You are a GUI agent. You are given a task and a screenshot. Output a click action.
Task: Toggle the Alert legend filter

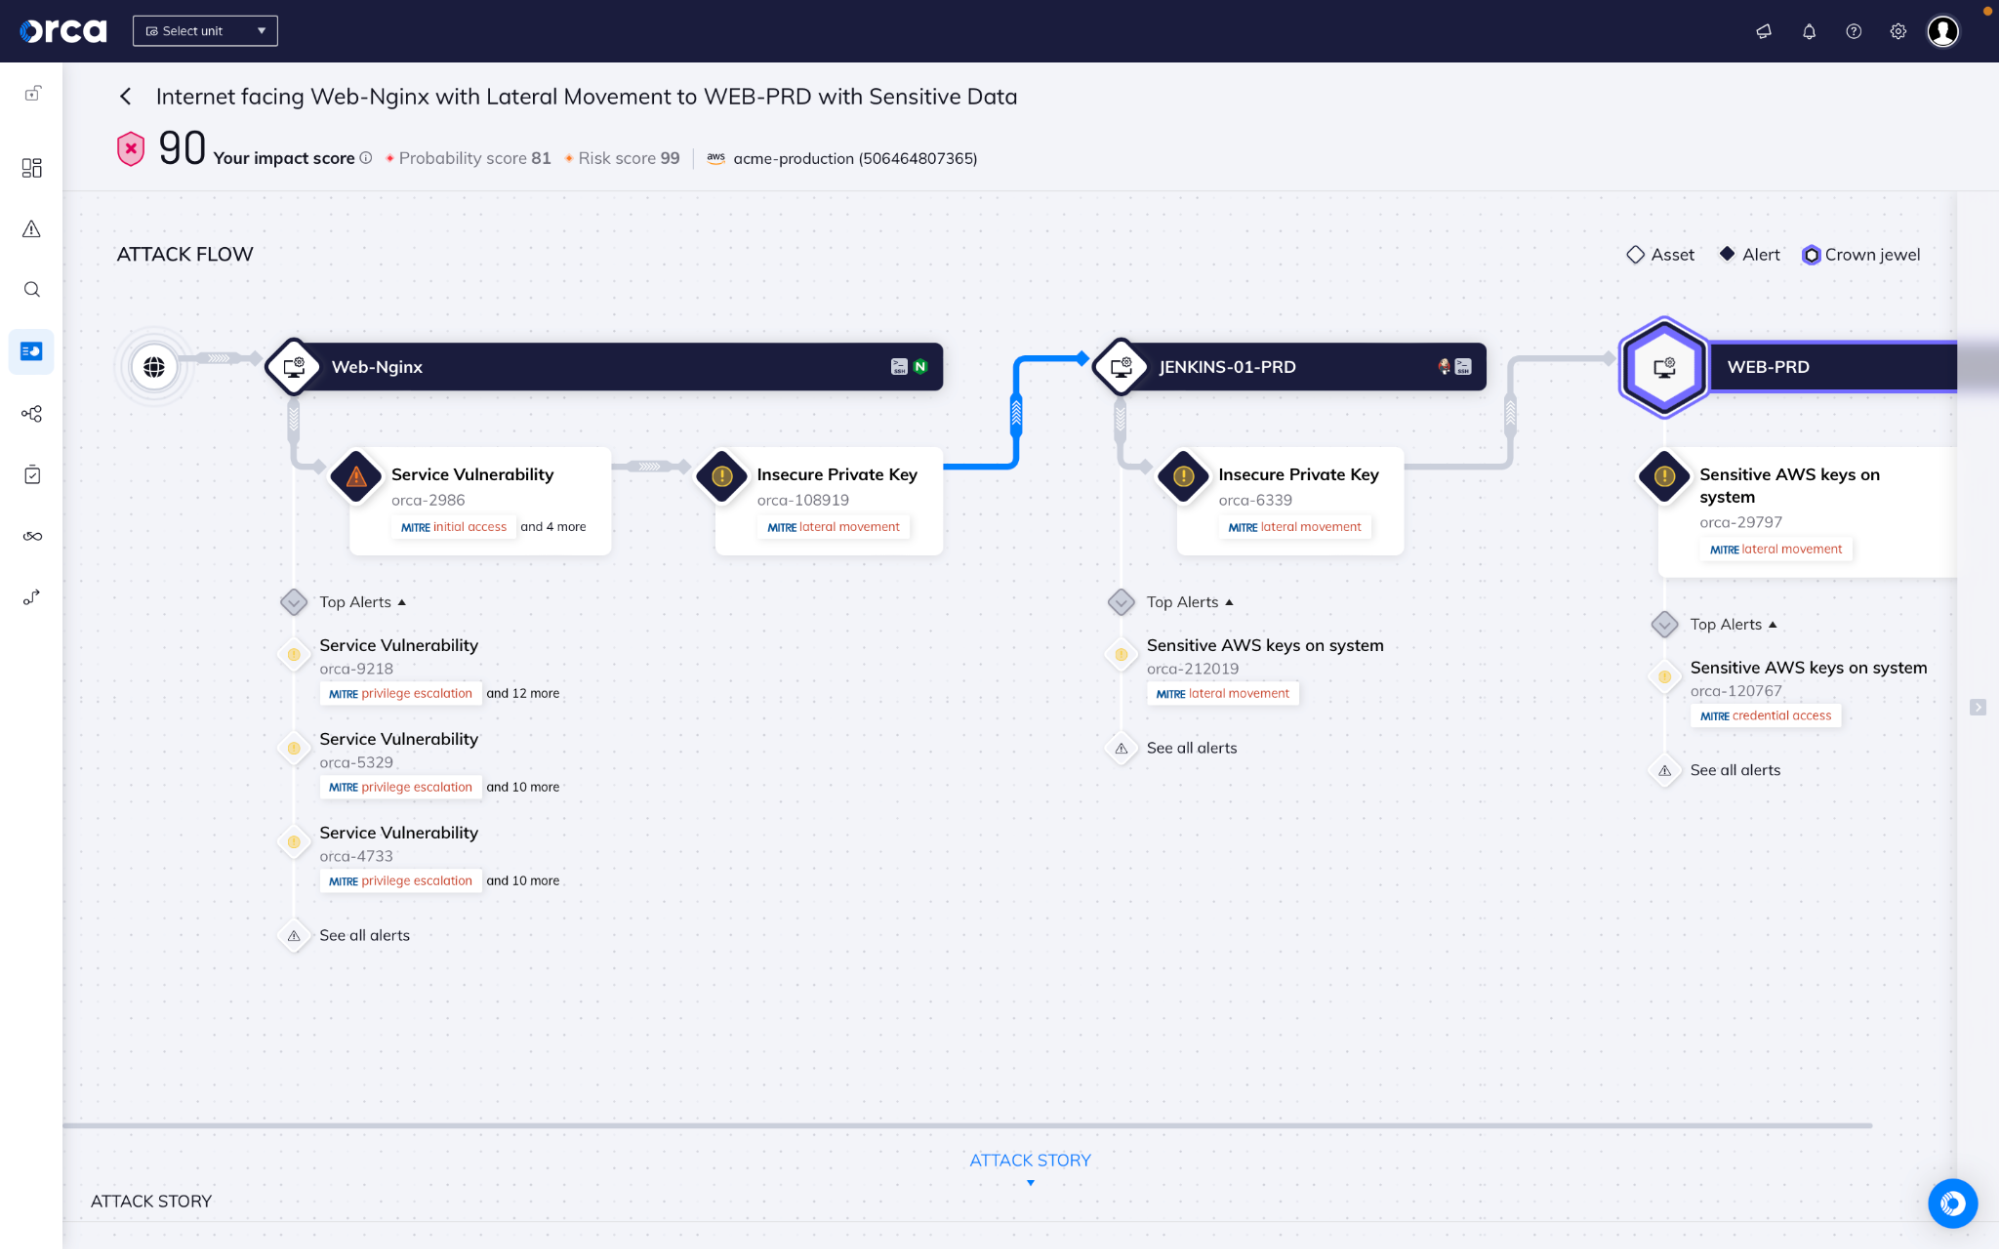(1748, 254)
